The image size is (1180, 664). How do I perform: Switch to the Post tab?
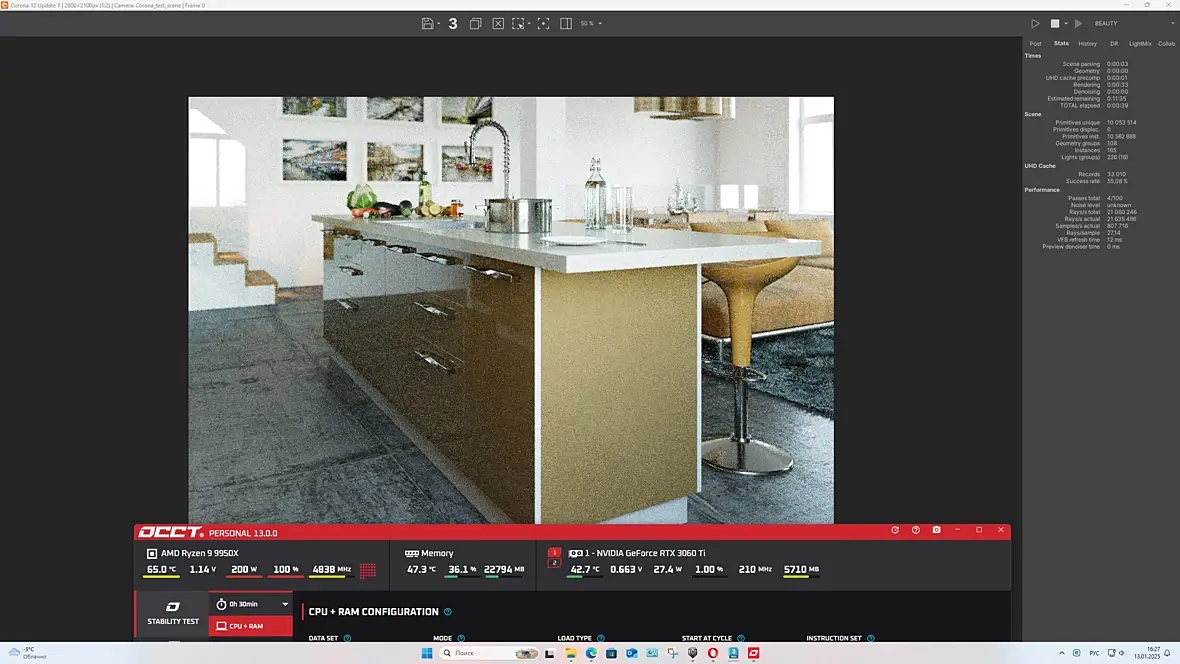pyautogui.click(x=1036, y=44)
